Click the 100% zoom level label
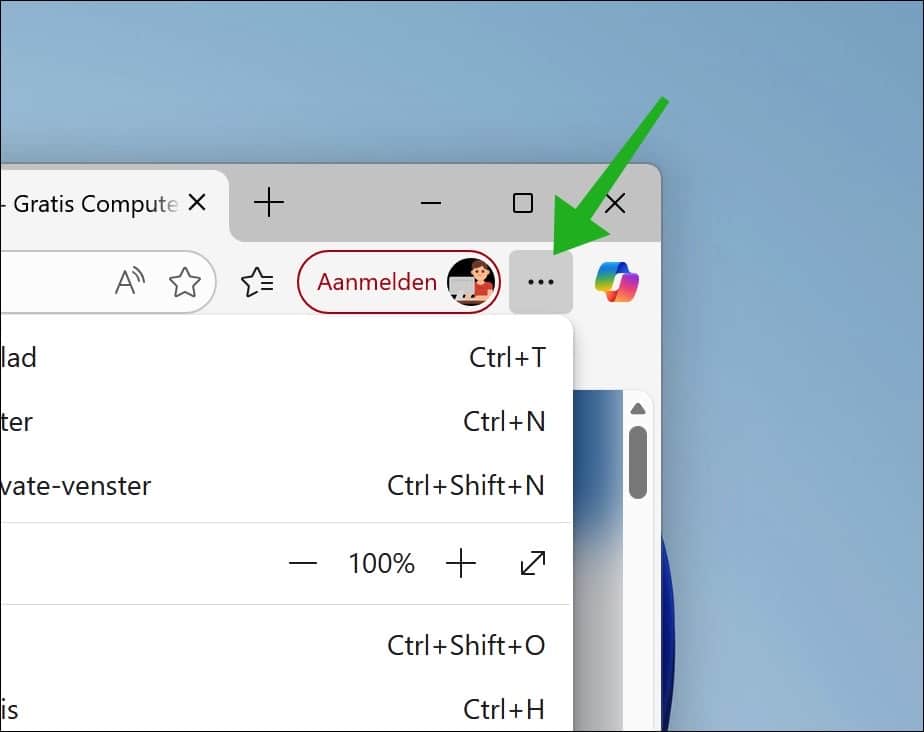Screen dimensions: 924x732 tap(381, 563)
